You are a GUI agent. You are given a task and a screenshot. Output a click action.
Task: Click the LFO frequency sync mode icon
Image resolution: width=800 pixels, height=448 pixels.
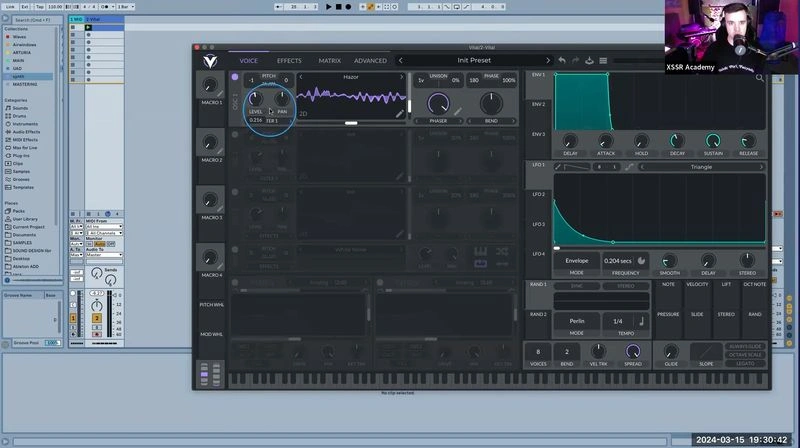click(641, 261)
